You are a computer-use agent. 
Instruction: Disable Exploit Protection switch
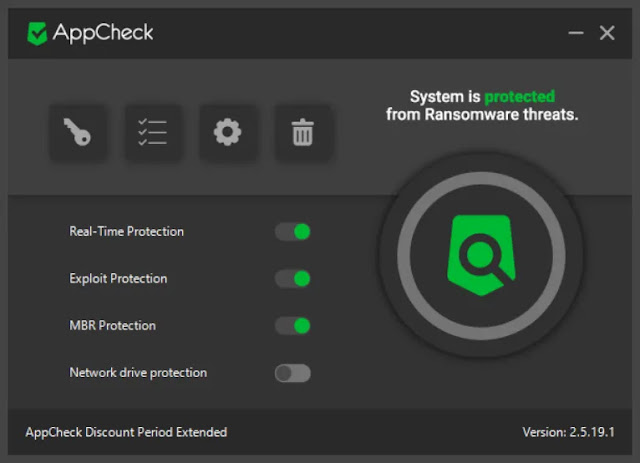tap(293, 279)
